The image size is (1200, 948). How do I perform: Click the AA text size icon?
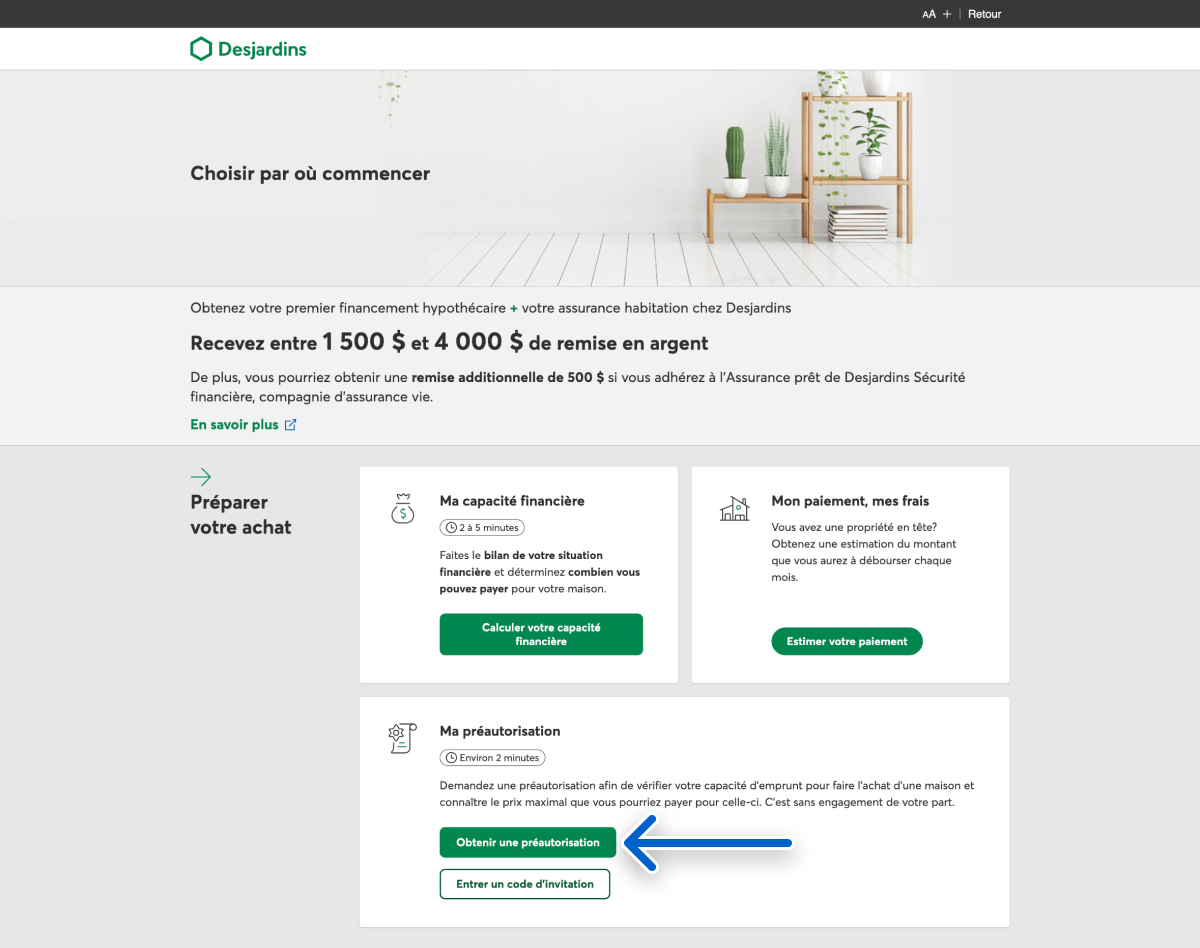pyautogui.click(x=929, y=14)
